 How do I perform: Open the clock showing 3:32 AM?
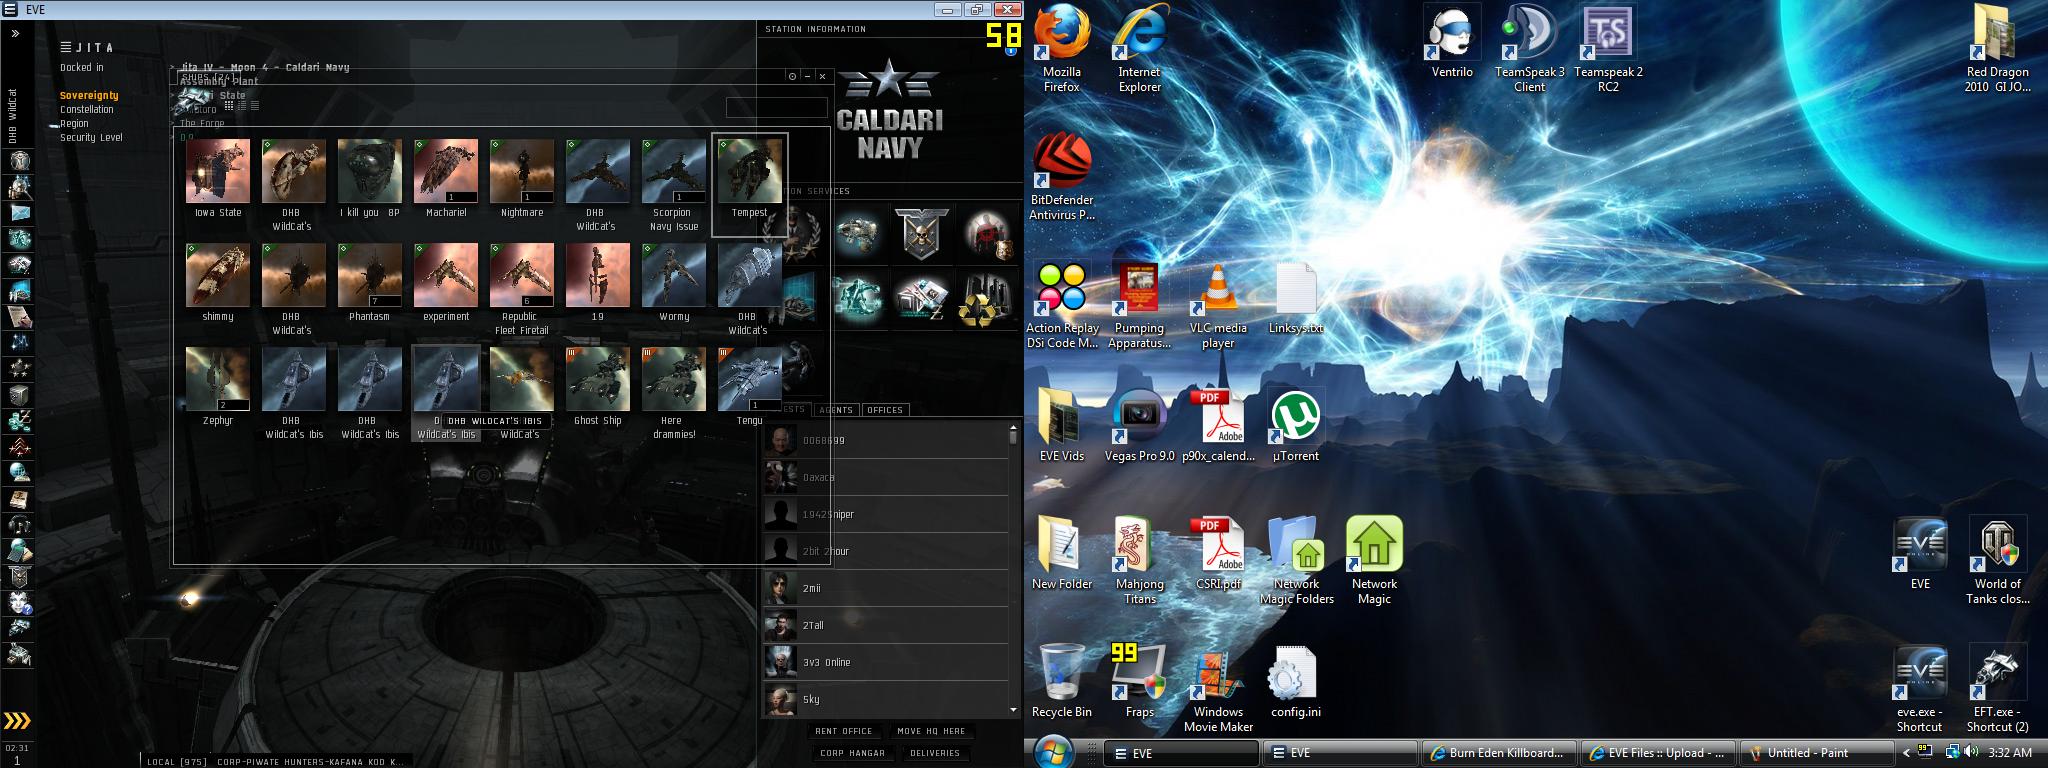pos(2010,753)
